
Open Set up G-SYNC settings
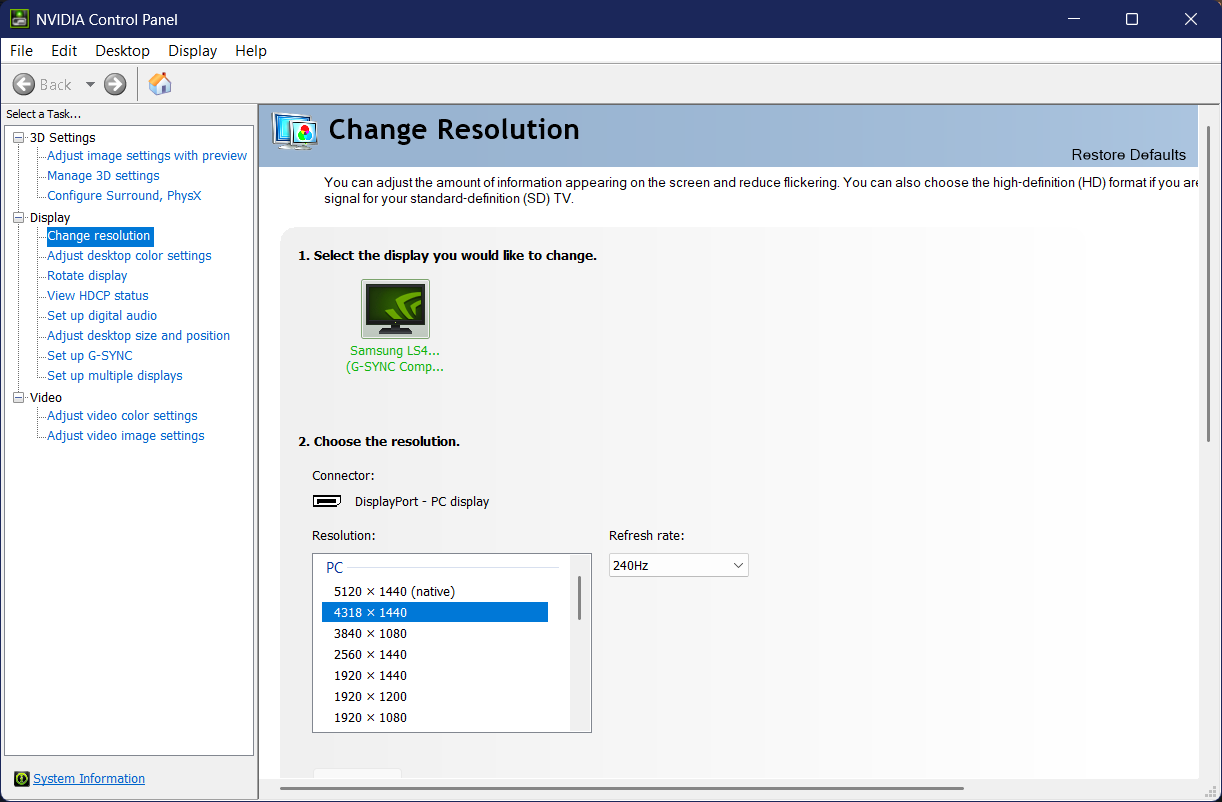pyautogui.click(x=89, y=356)
